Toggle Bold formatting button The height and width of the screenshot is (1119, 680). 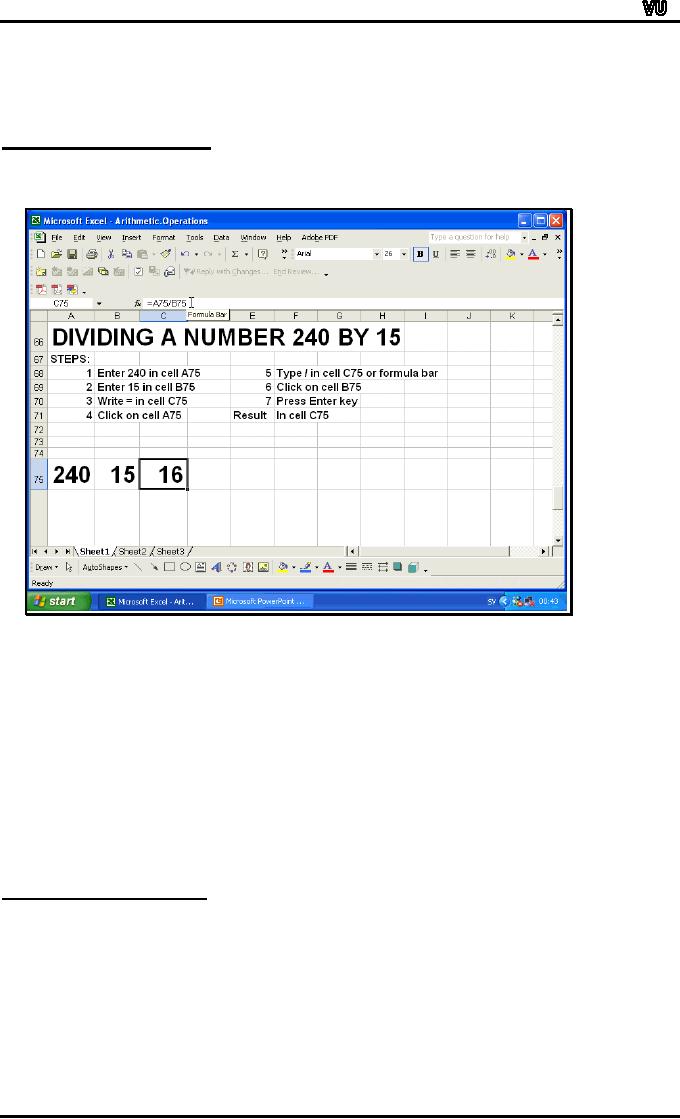(420, 254)
